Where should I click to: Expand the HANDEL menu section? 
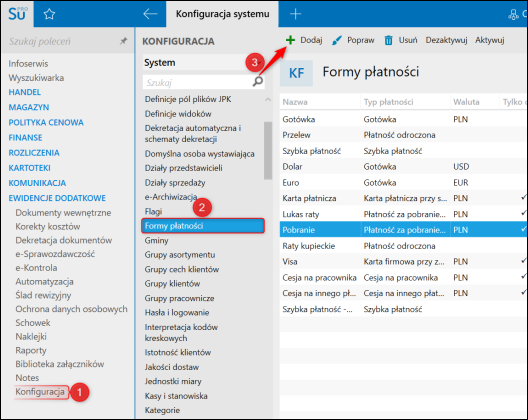[x=25, y=92]
